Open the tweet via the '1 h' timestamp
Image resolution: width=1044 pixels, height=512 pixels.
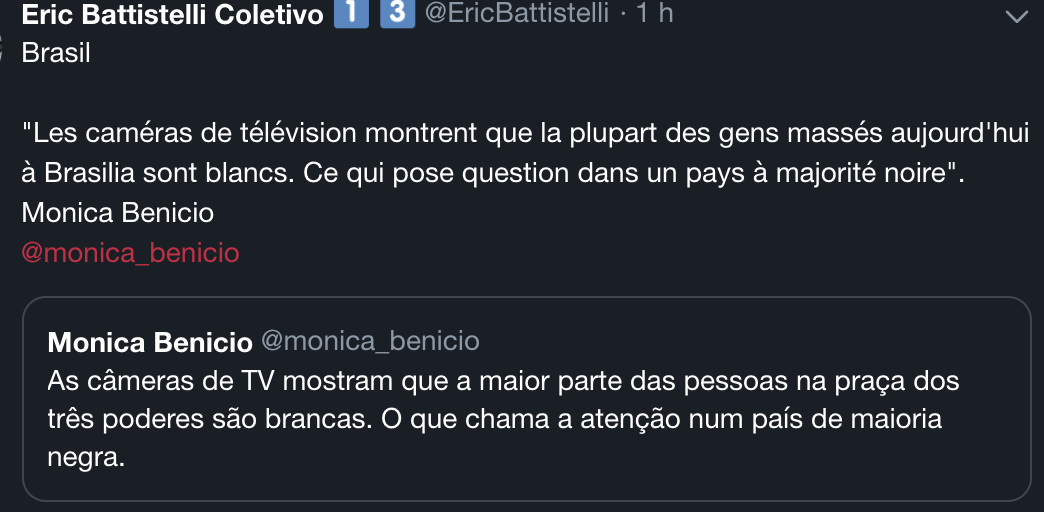[654, 14]
